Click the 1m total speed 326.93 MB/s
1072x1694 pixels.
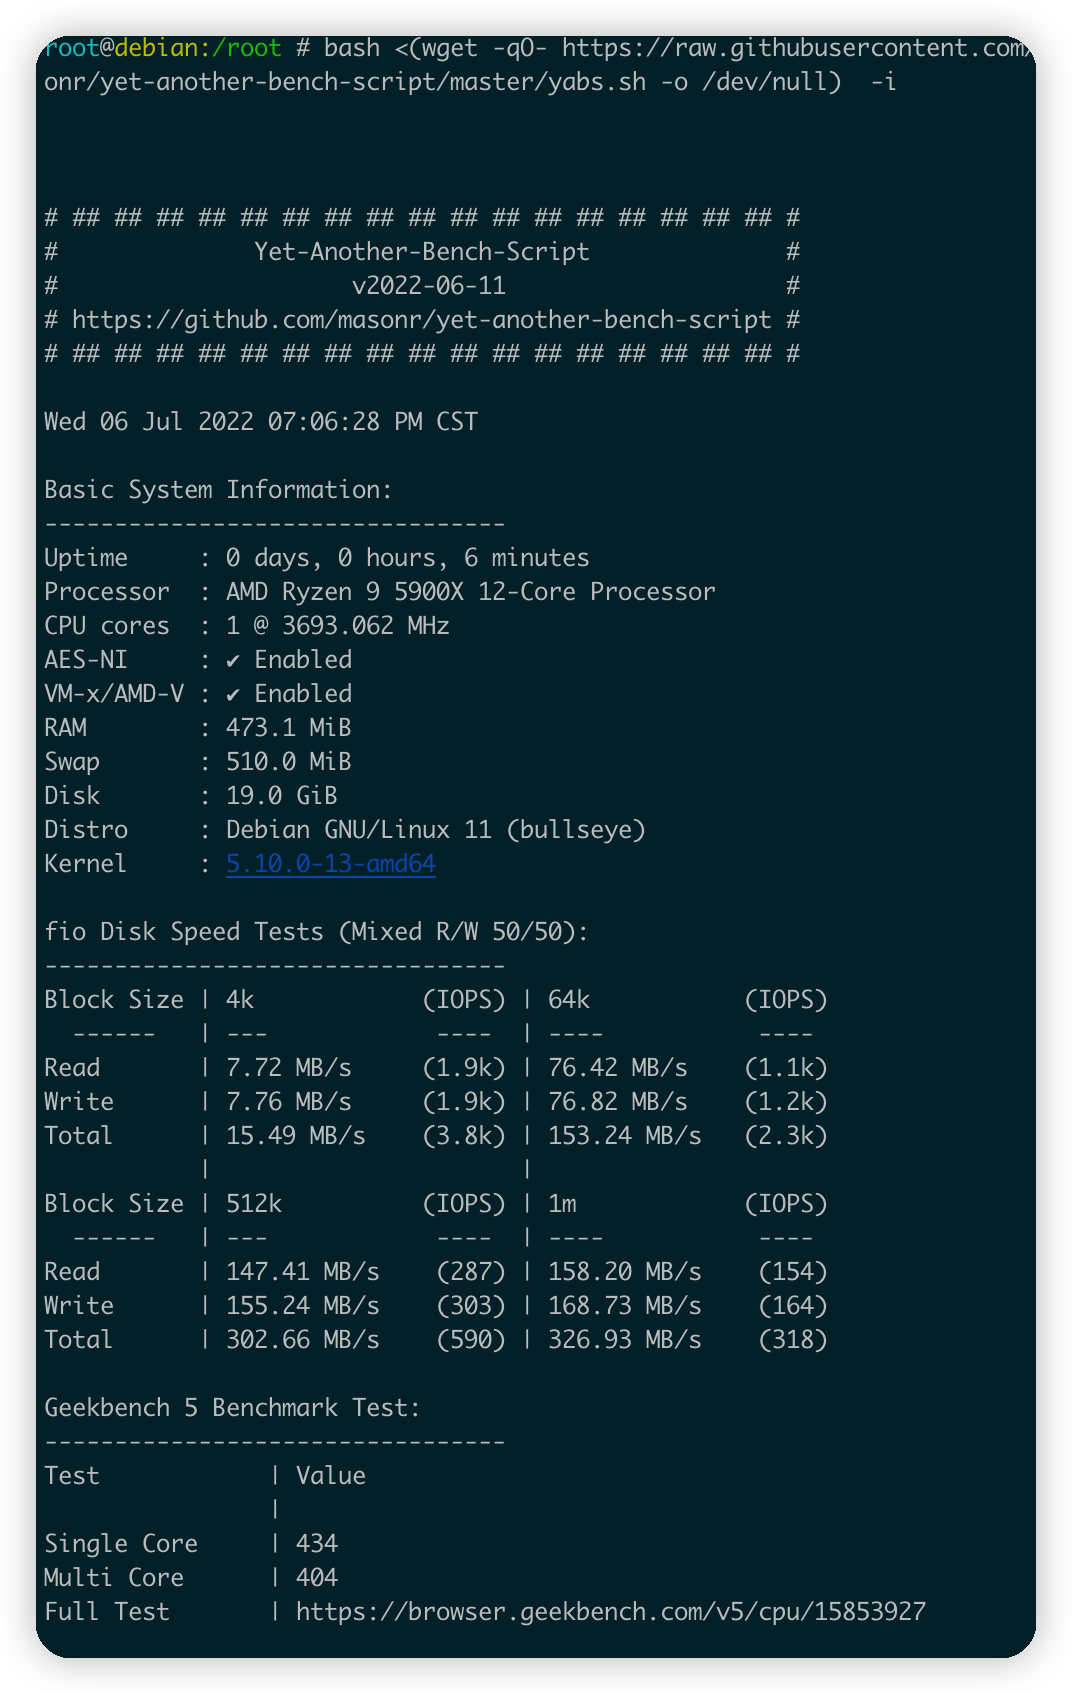624,1340
